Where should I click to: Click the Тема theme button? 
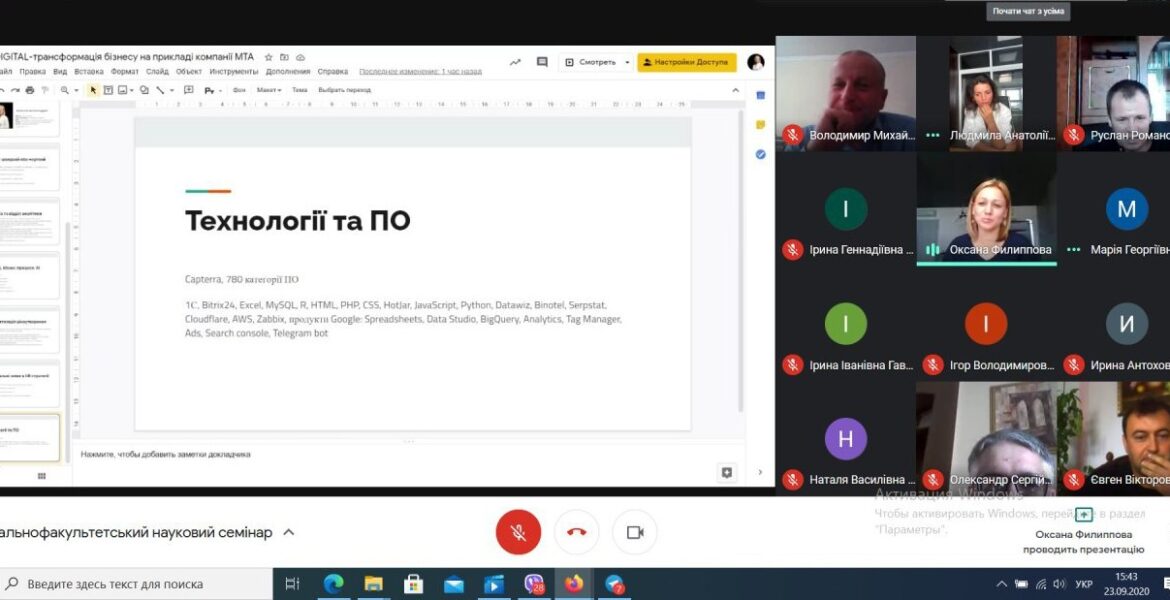299,90
